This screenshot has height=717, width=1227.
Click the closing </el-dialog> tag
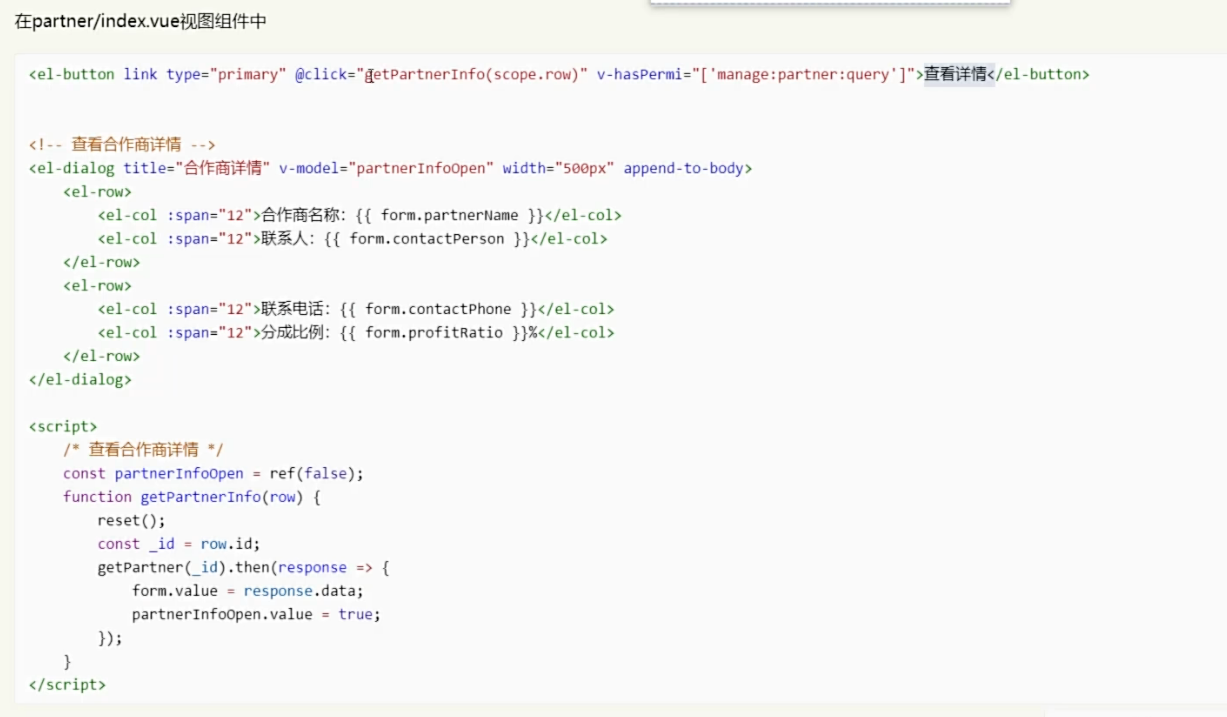click(80, 380)
